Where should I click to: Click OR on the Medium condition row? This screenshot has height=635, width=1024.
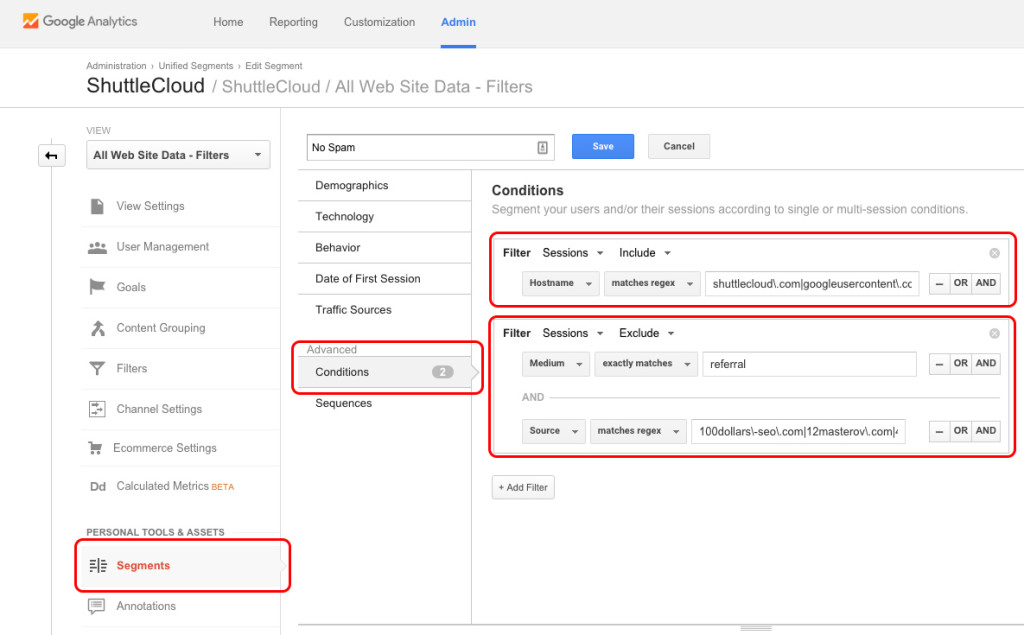click(x=961, y=364)
